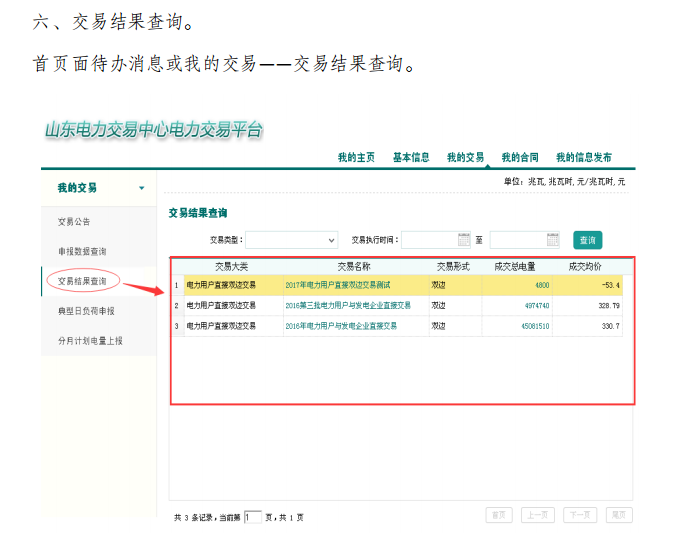
Task: Sort by the 成交均价 column header
Action: 585,266
